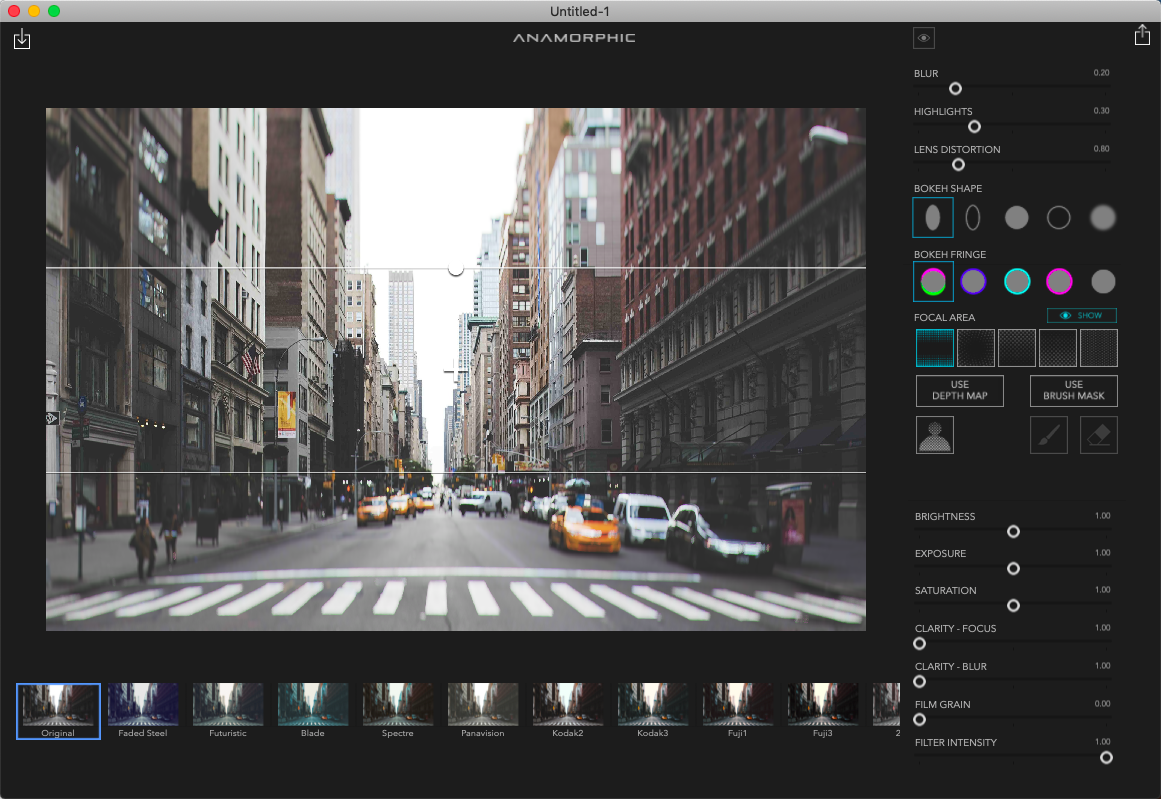Click the focal area handle on upper line
Image resolution: width=1161 pixels, height=799 pixels.
click(x=455, y=268)
